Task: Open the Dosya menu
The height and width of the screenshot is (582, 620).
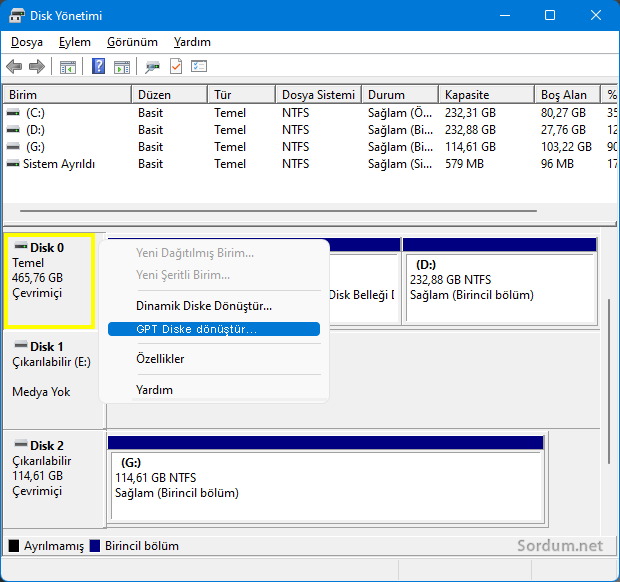Action: (x=27, y=42)
